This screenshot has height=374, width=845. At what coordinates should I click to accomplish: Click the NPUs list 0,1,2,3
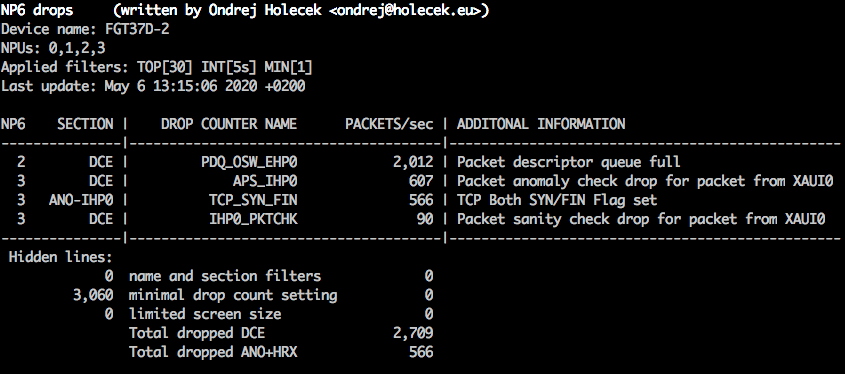point(77,49)
